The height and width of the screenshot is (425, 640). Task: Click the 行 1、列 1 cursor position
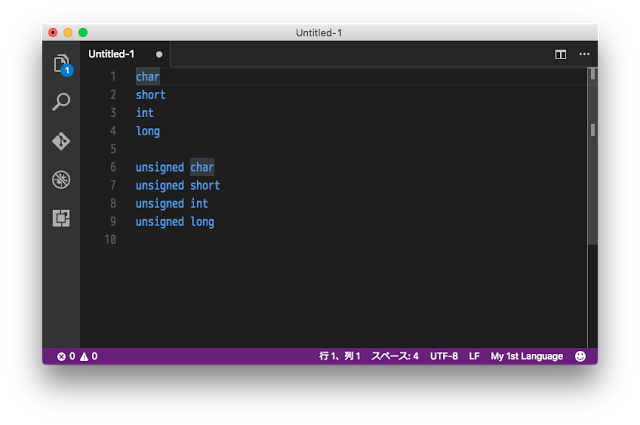coord(340,356)
